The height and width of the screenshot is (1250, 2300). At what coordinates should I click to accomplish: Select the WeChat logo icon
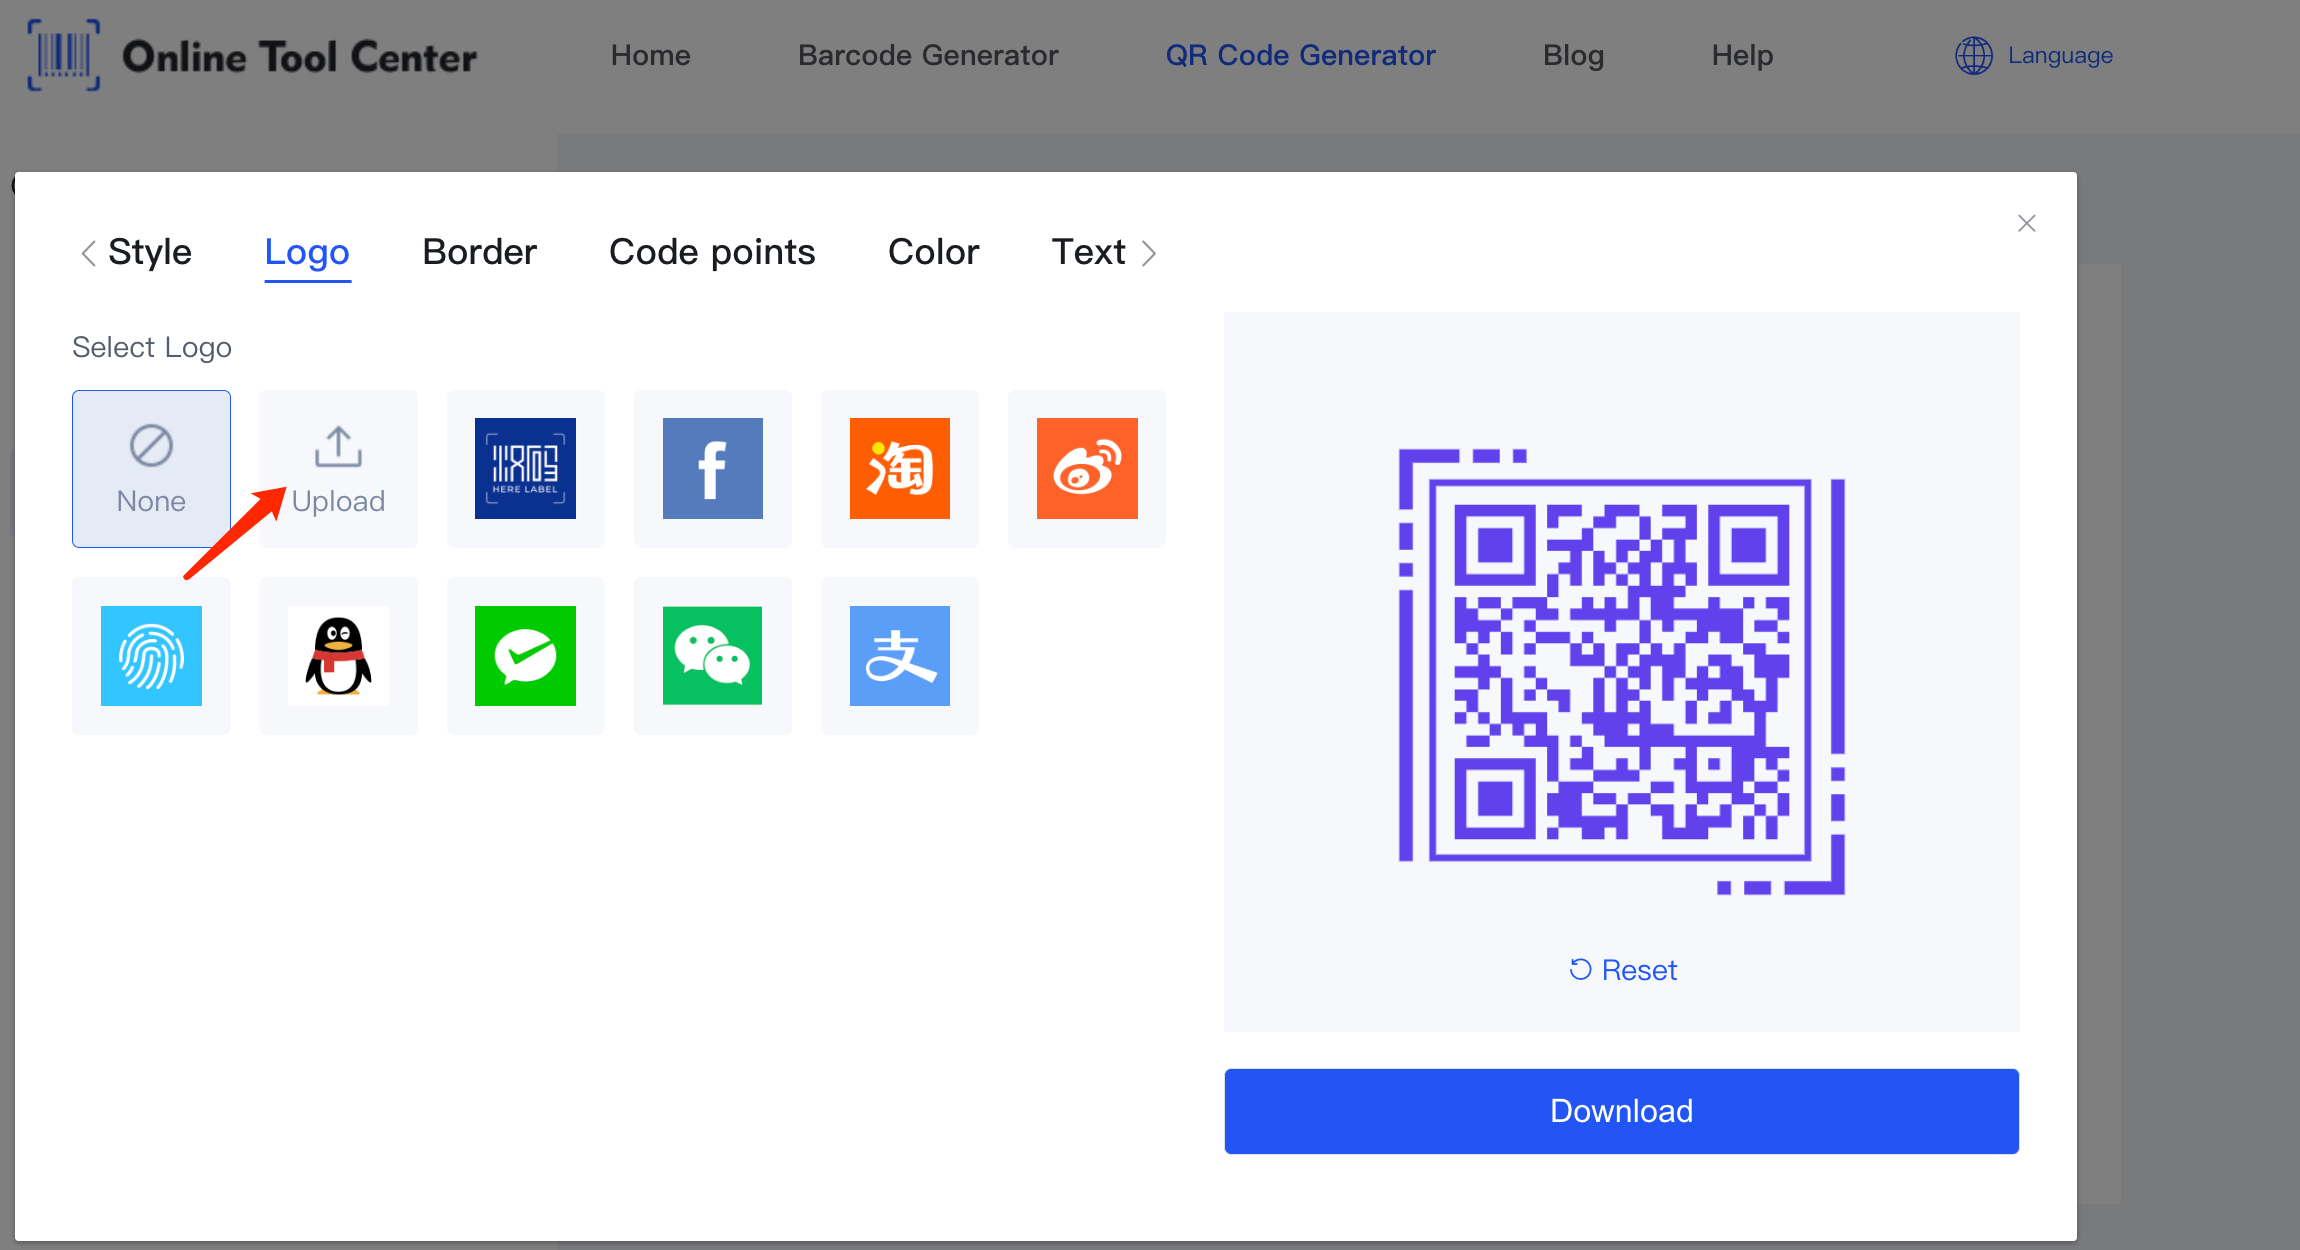click(x=712, y=656)
